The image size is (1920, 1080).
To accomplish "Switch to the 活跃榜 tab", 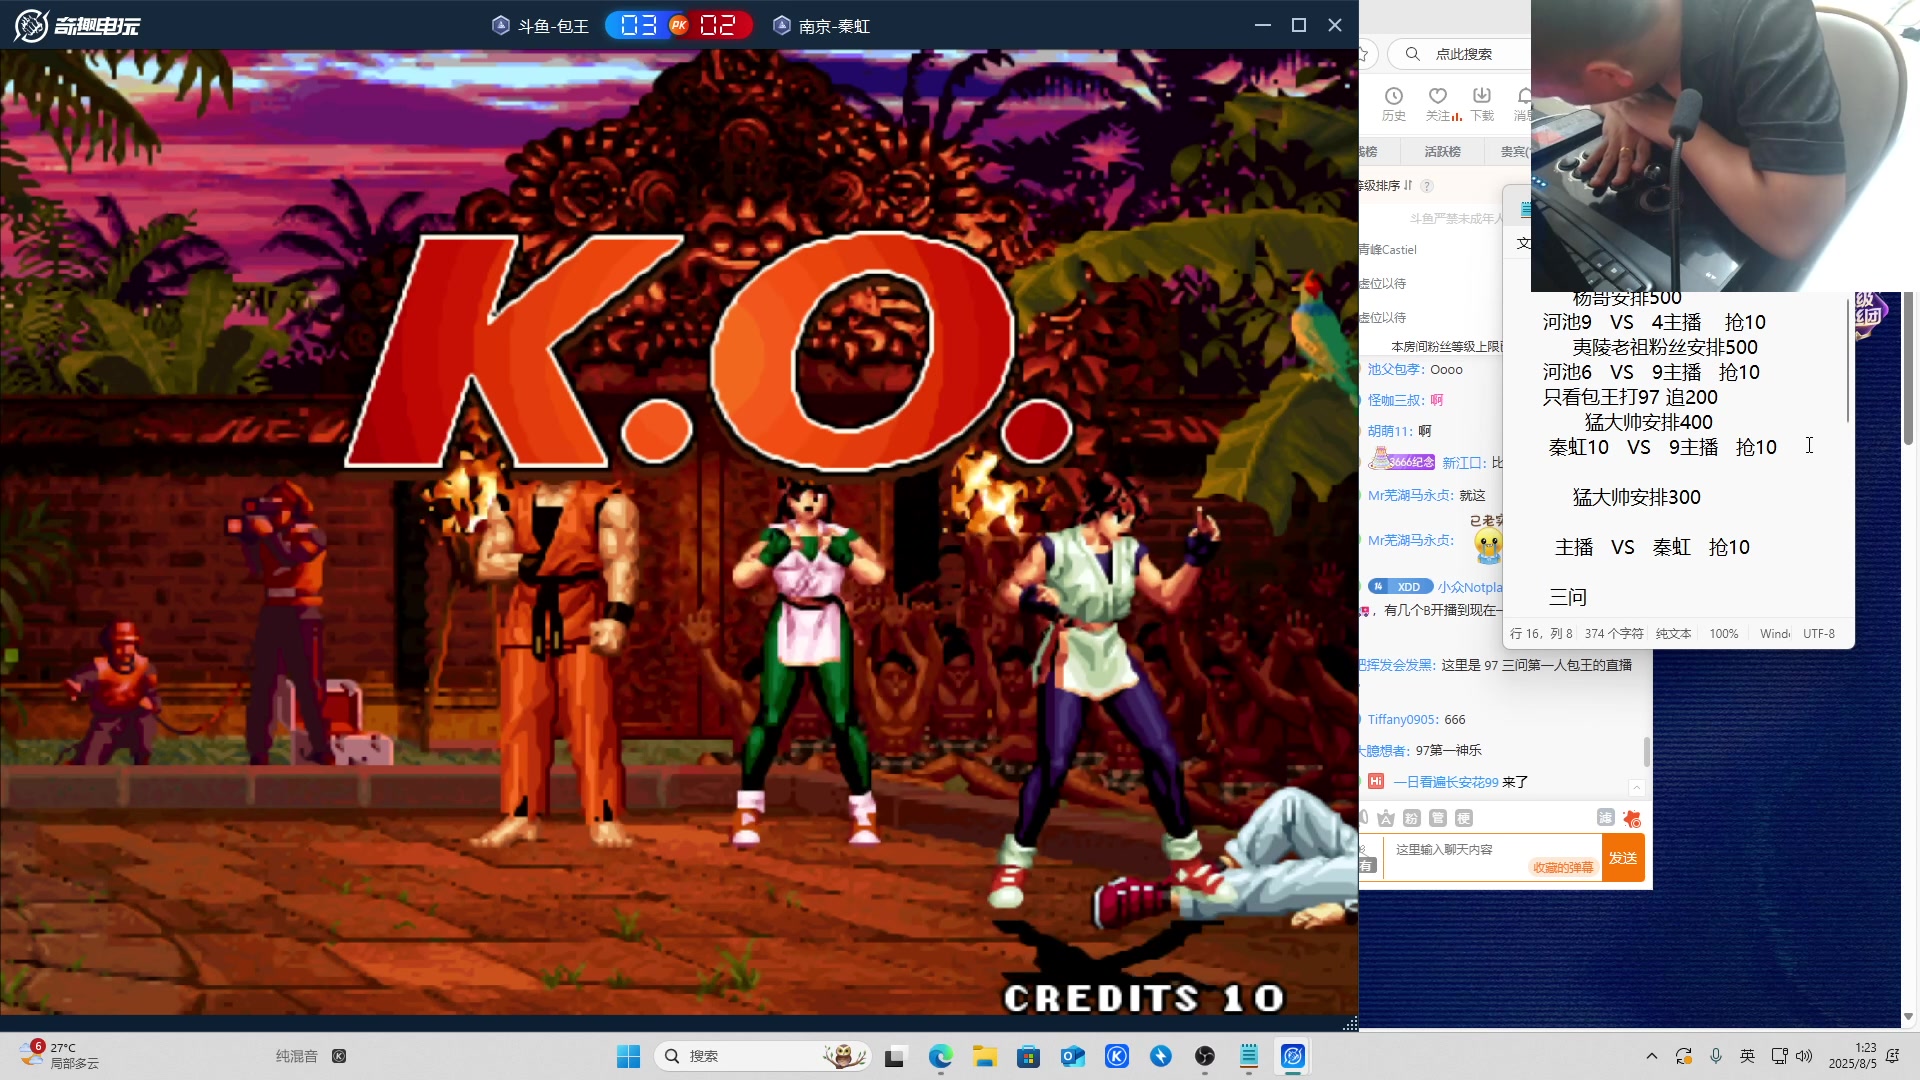I will pos(1442,151).
